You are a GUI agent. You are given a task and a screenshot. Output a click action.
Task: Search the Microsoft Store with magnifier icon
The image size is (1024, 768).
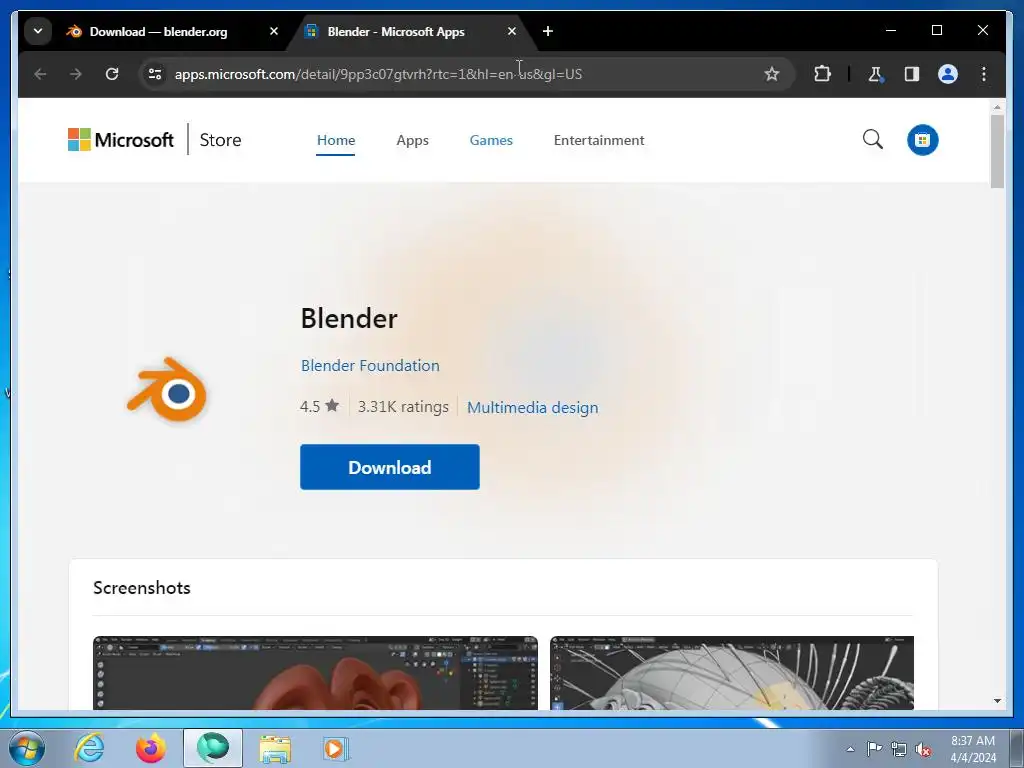click(x=872, y=139)
